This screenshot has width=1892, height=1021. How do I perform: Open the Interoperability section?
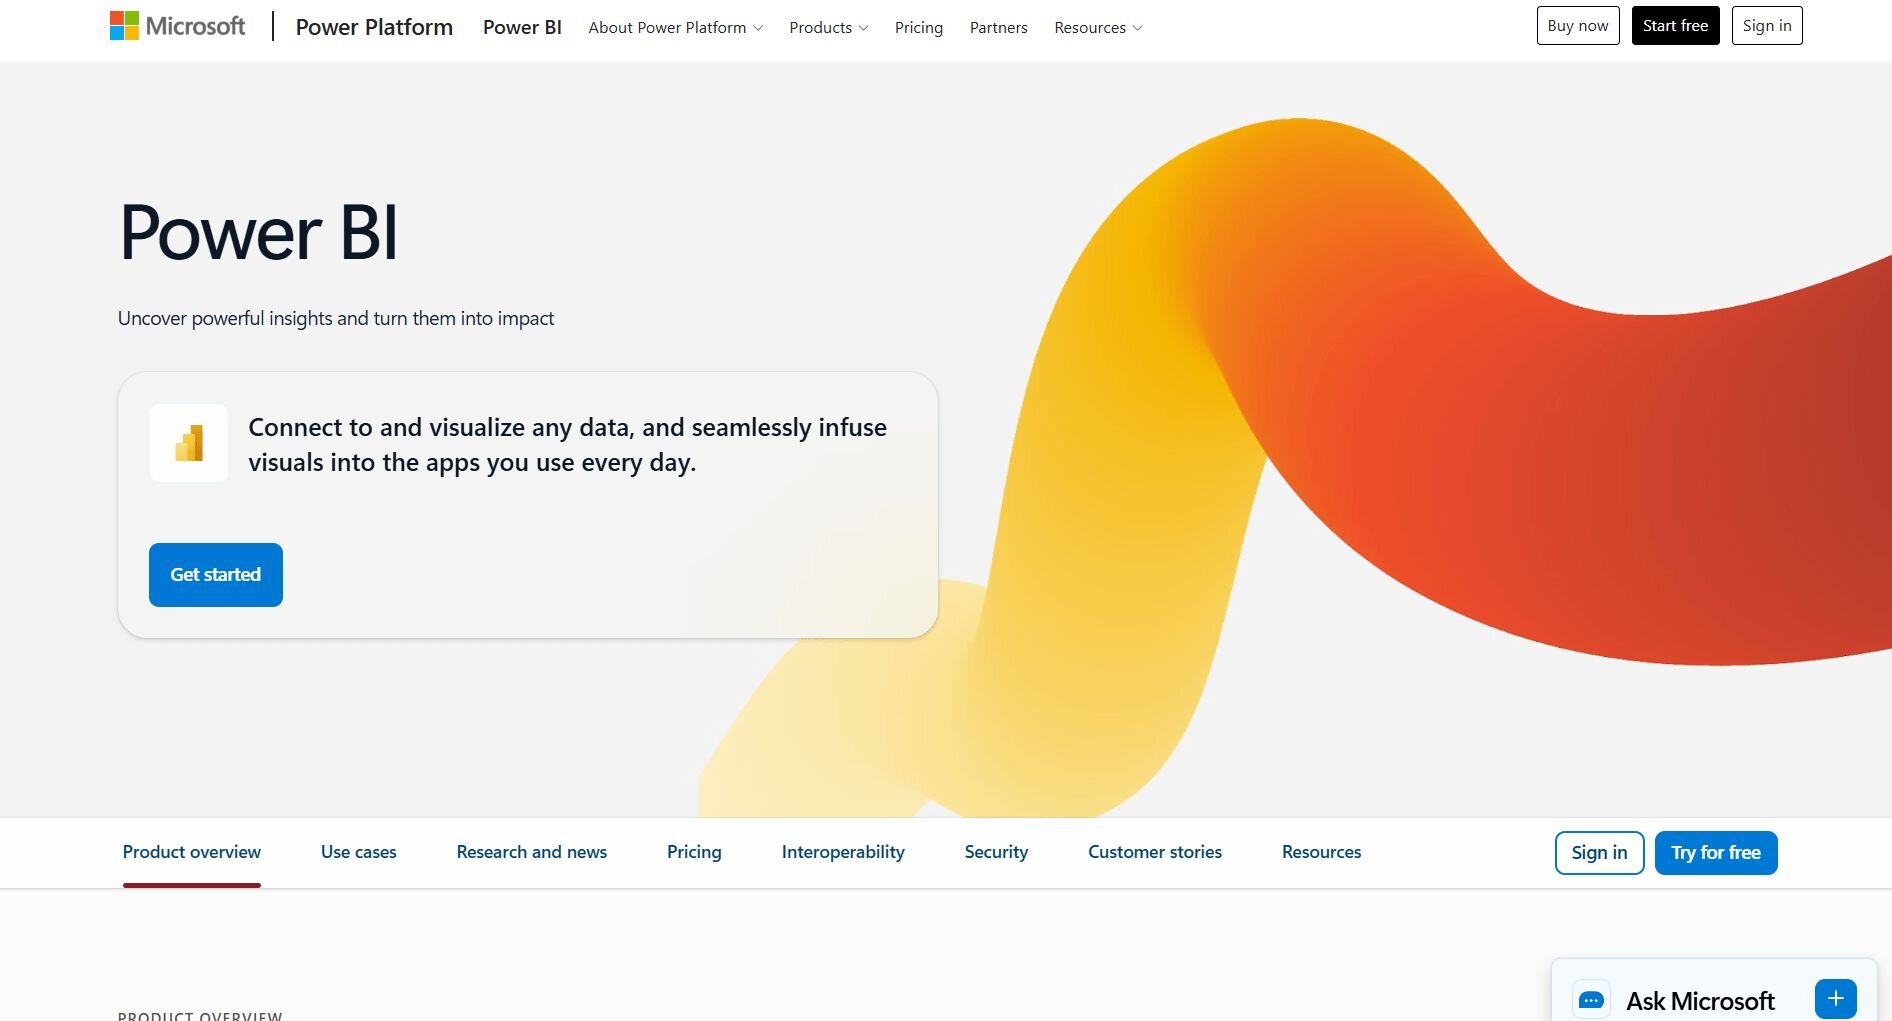[x=842, y=852]
